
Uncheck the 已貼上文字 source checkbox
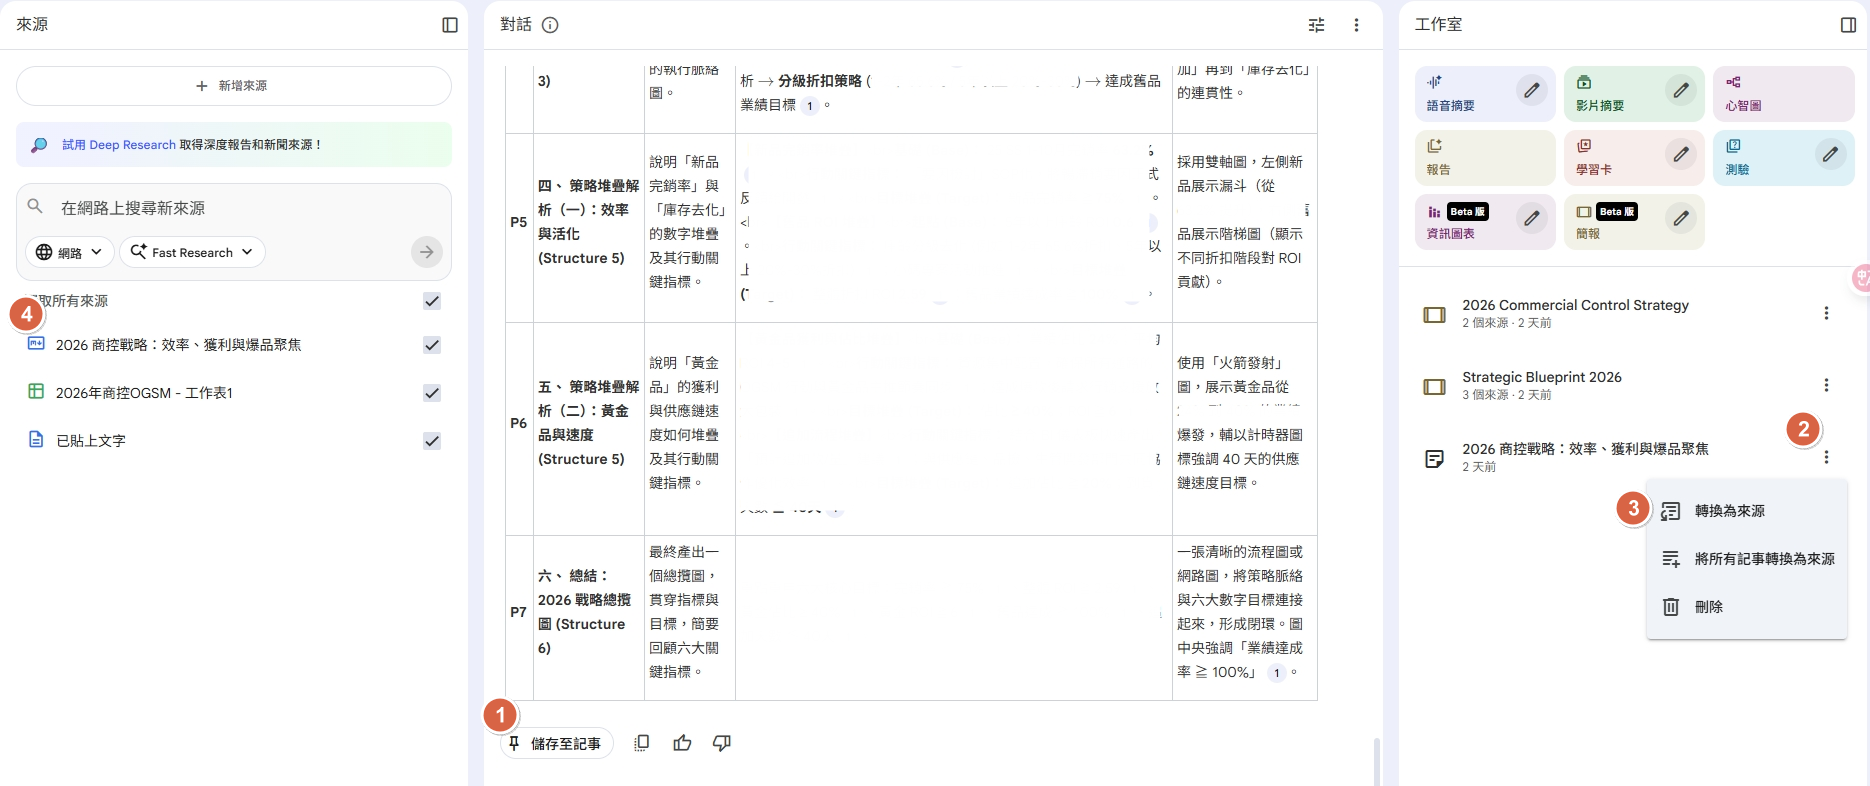point(432,441)
